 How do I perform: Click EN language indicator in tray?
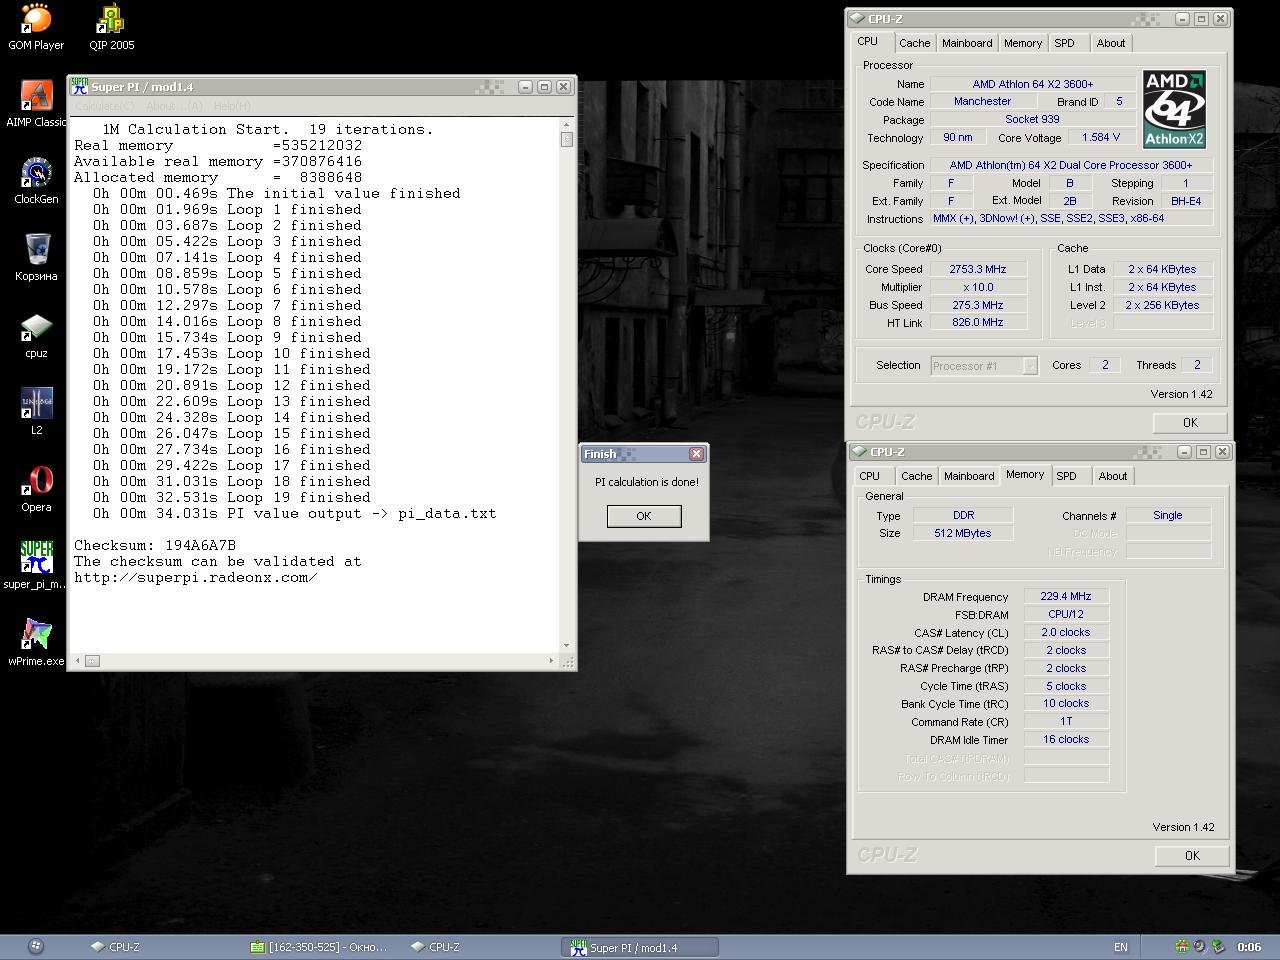(x=1121, y=947)
